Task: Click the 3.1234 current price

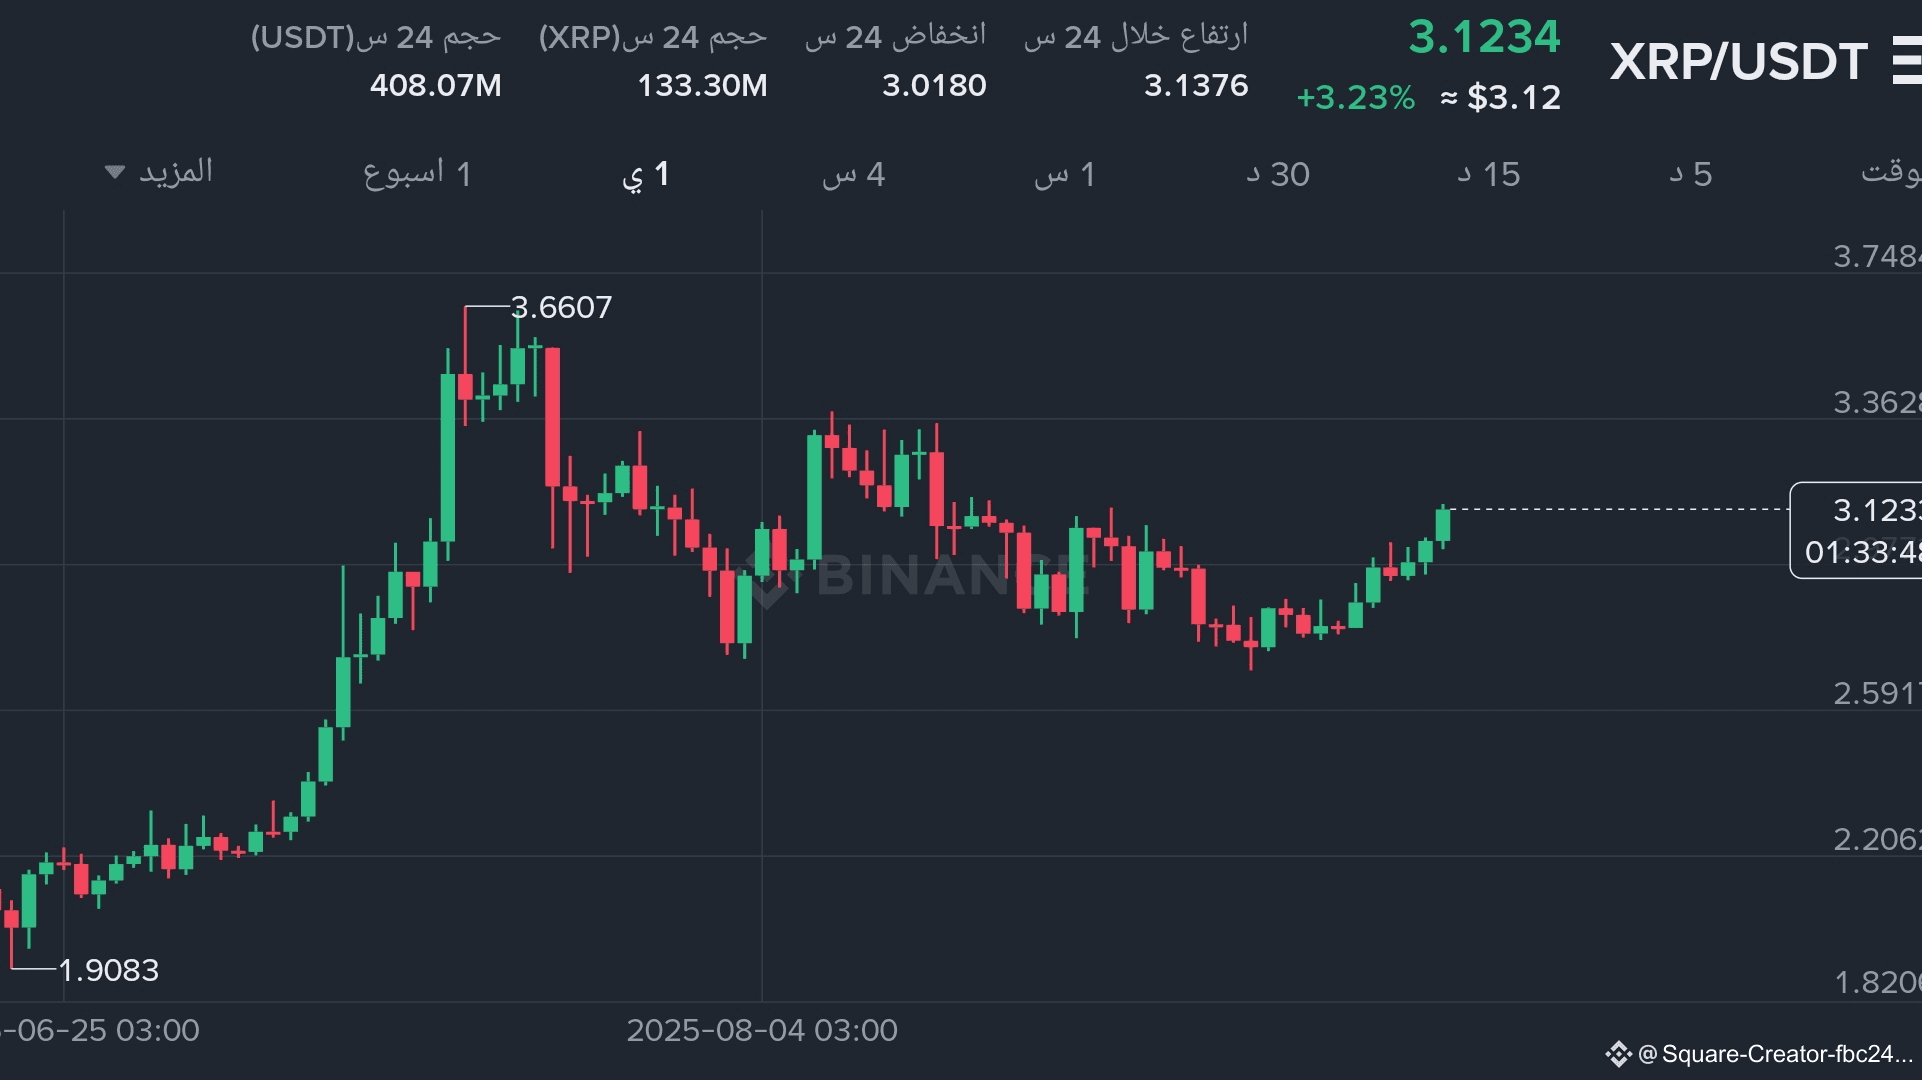Action: pyautogui.click(x=1484, y=38)
